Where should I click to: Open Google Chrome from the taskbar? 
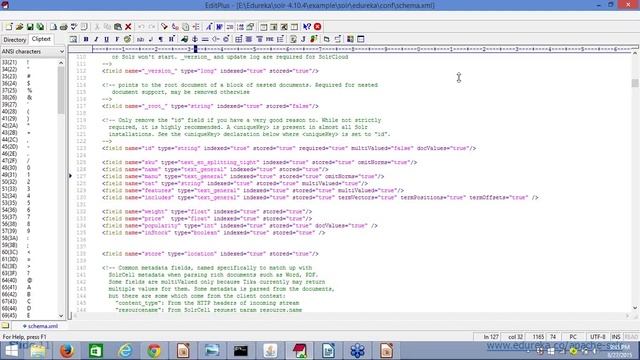coord(154,351)
